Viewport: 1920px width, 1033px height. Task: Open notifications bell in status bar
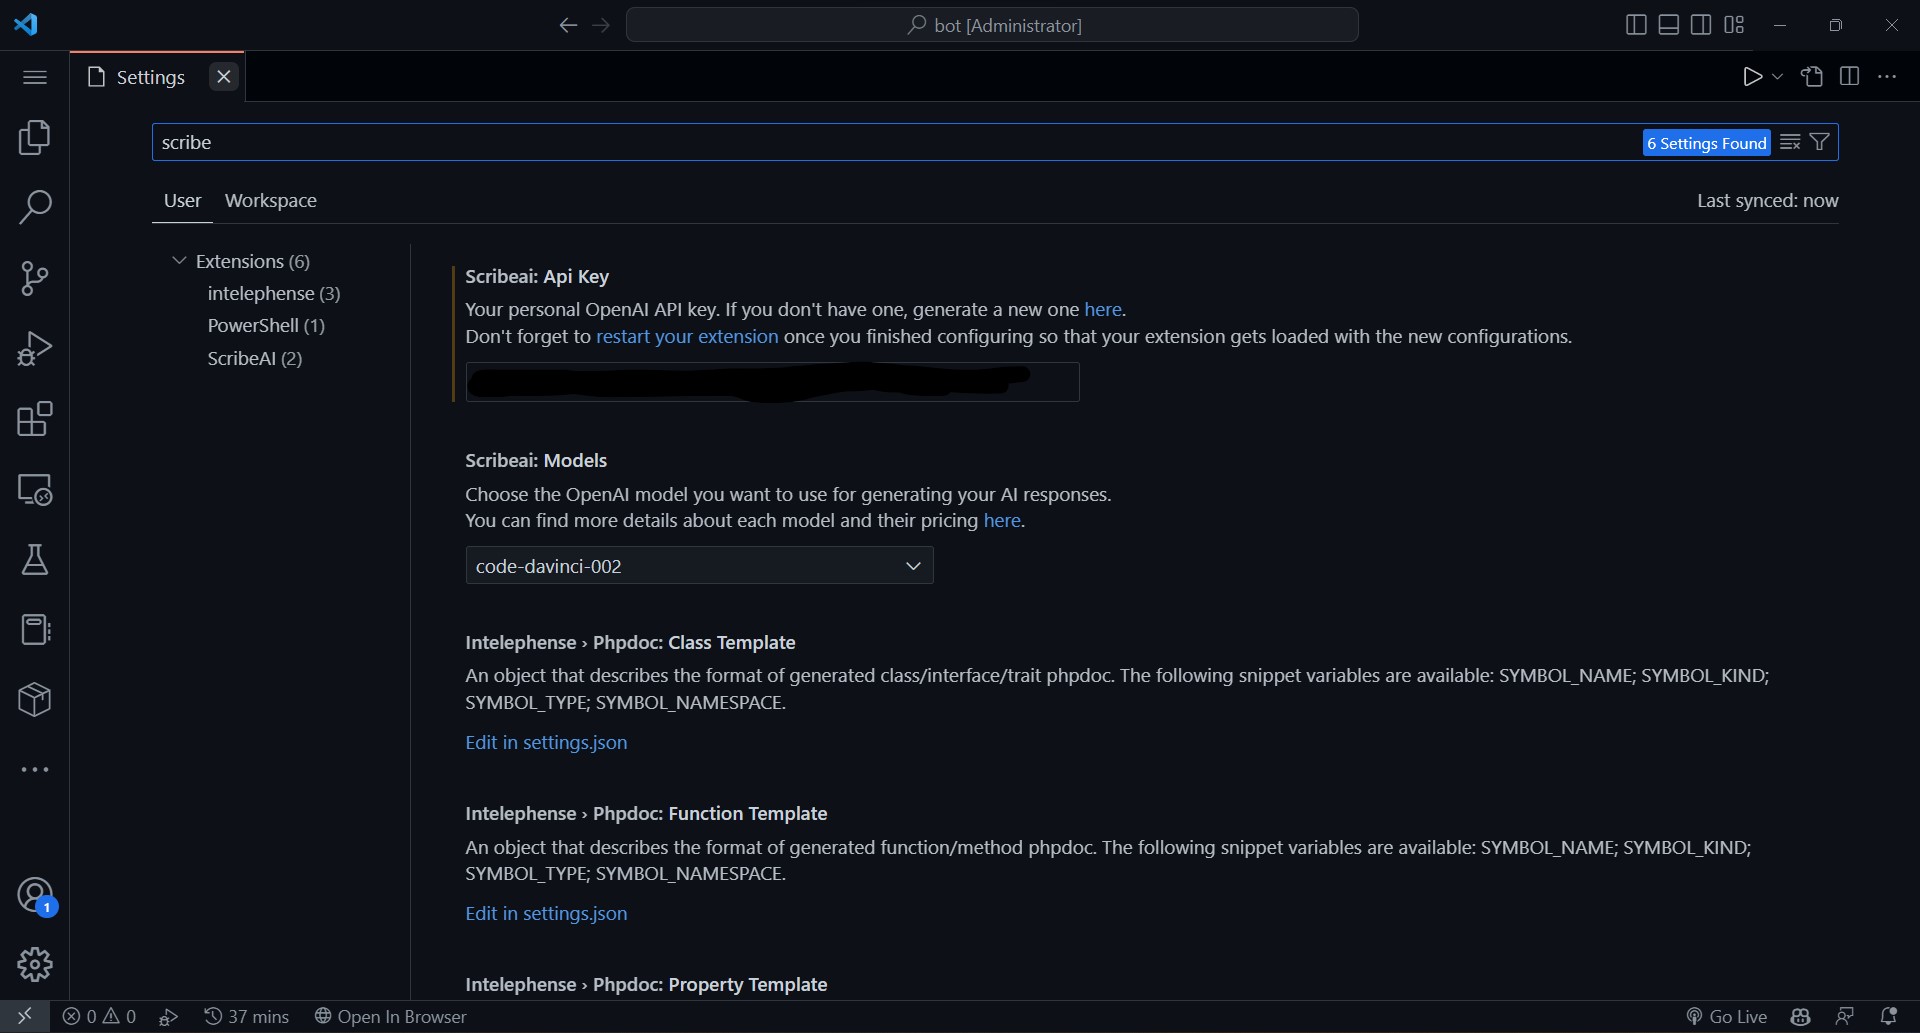[x=1889, y=1016]
